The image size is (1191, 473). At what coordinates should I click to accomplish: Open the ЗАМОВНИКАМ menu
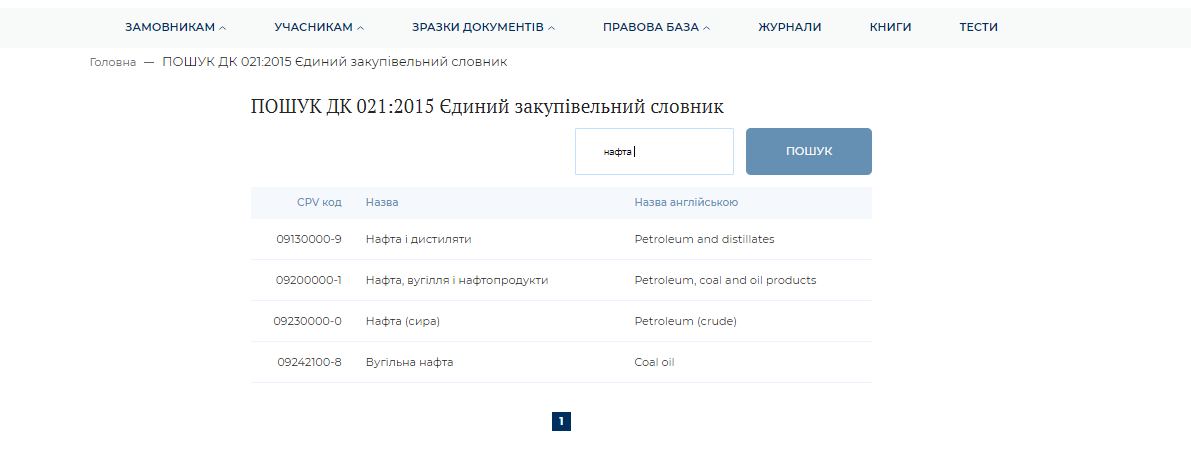(175, 27)
